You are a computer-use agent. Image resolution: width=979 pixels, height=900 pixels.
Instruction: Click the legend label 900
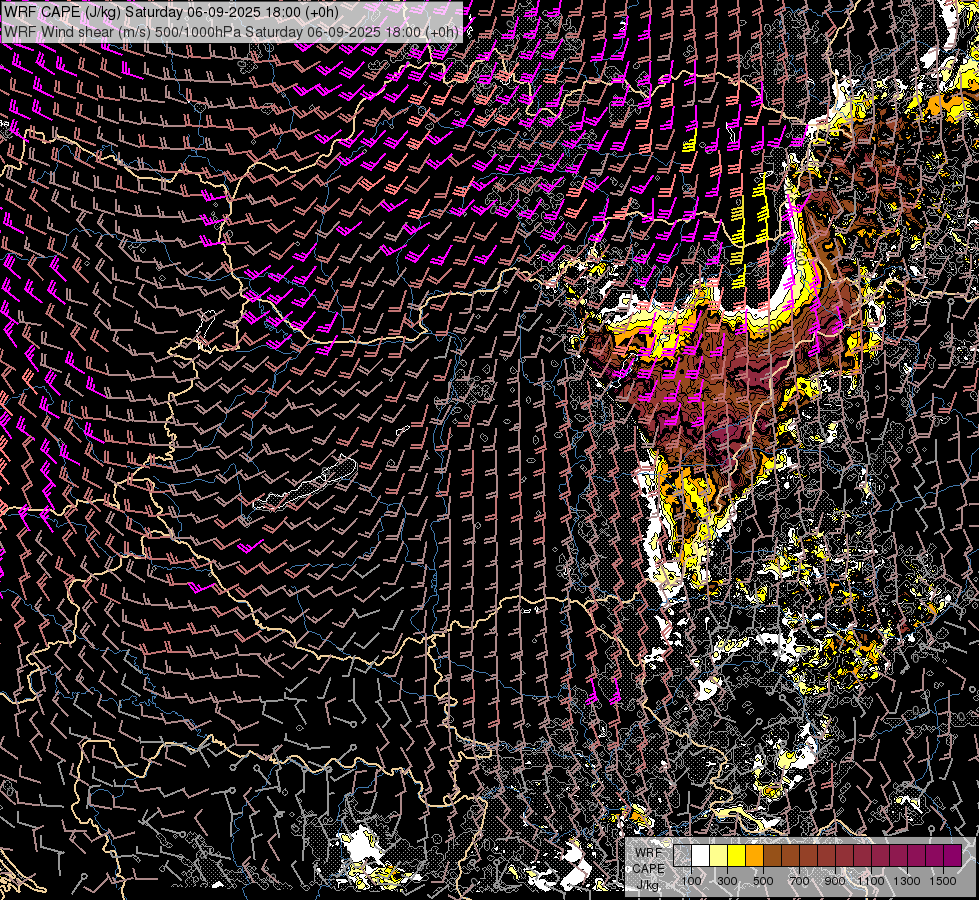coord(835,881)
